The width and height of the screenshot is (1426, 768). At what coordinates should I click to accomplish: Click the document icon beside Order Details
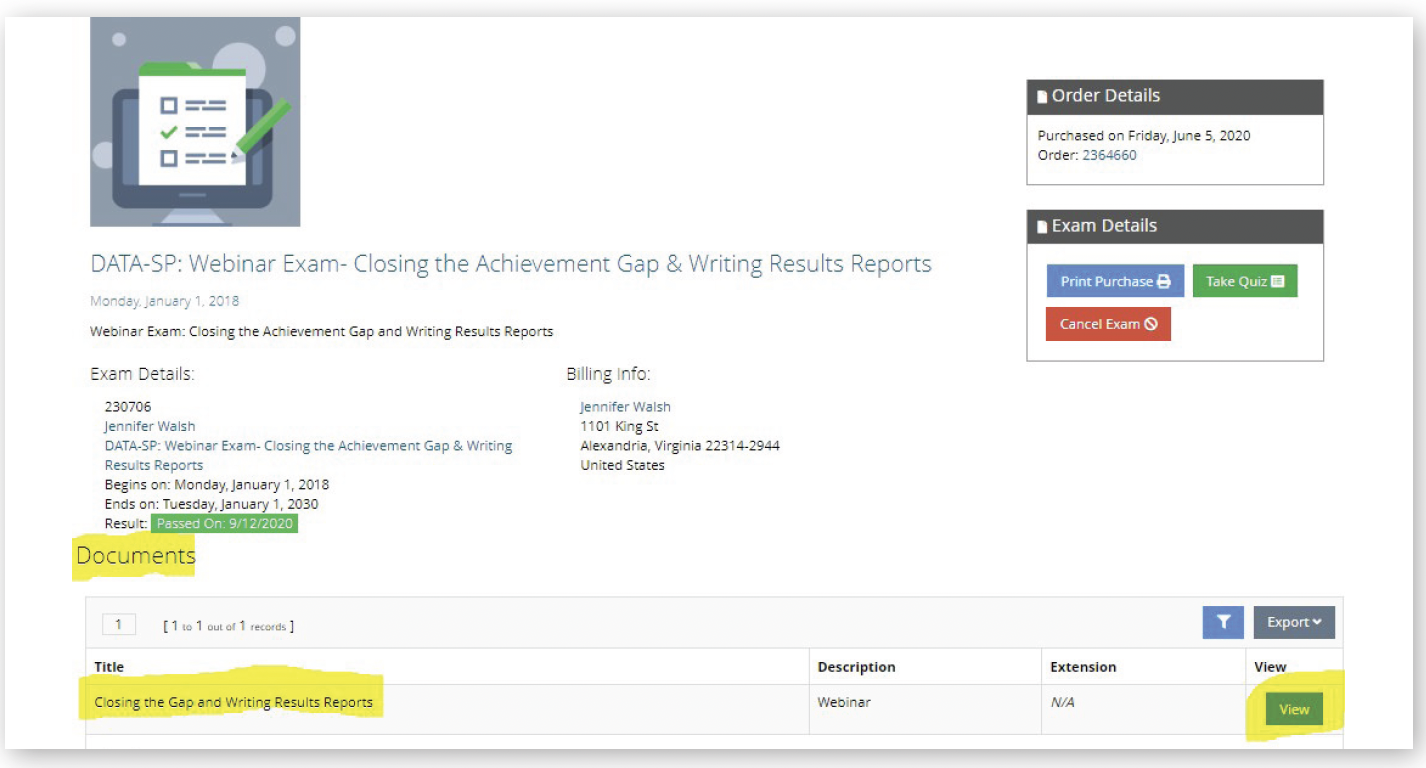1042,97
